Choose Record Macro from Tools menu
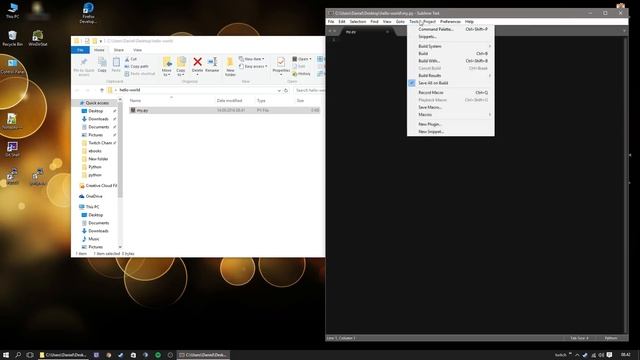Screen dimensions: 640x360 (x=451, y=93)
